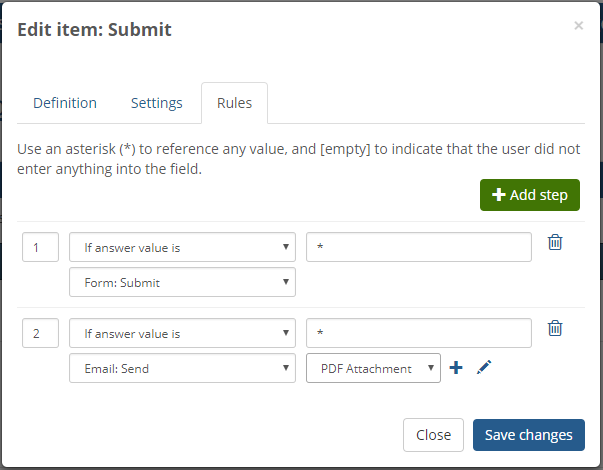Open the PDF Attachment dropdown

pos(373,368)
